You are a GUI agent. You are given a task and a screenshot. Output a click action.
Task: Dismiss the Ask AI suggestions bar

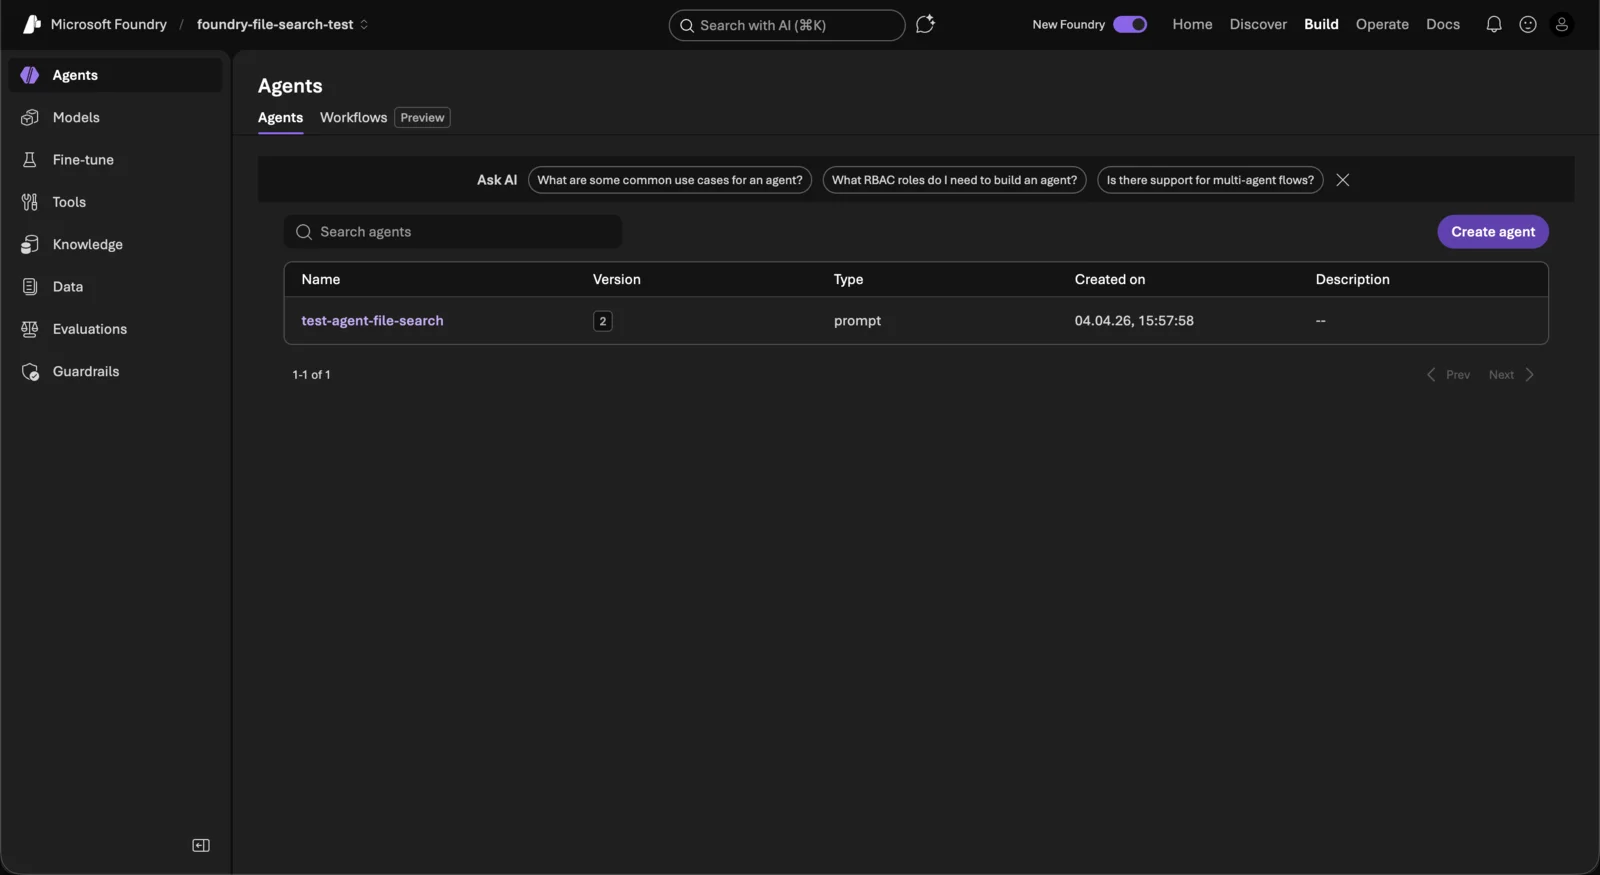click(x=1342, y=180)
